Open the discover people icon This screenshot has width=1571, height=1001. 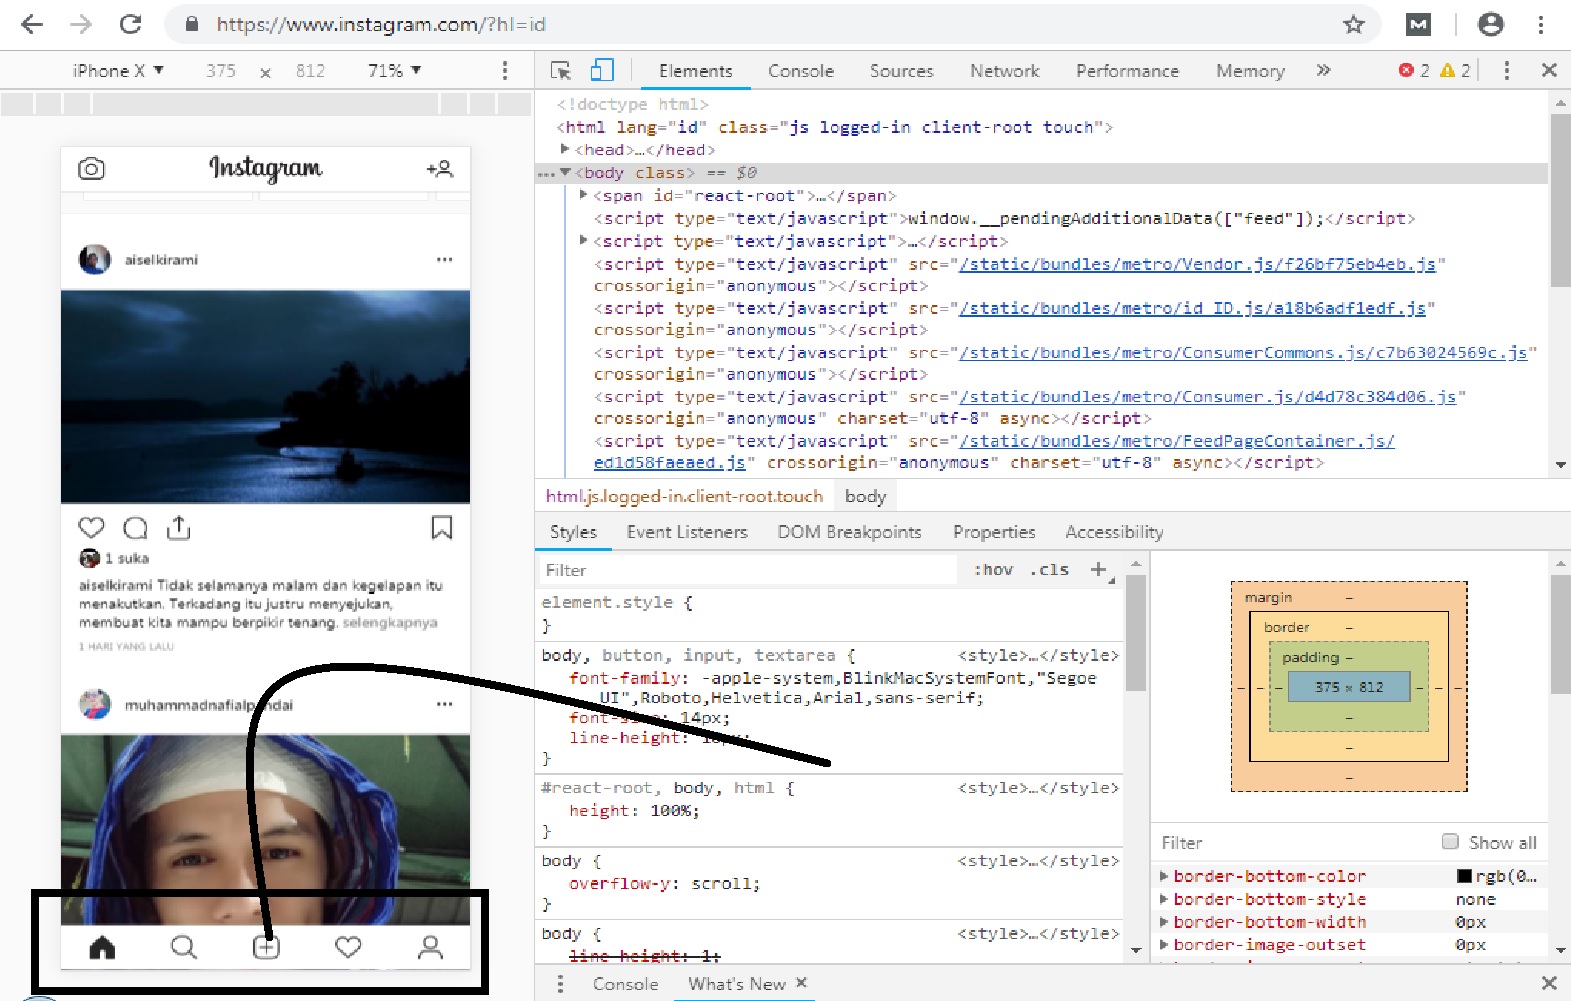(440, 169)
